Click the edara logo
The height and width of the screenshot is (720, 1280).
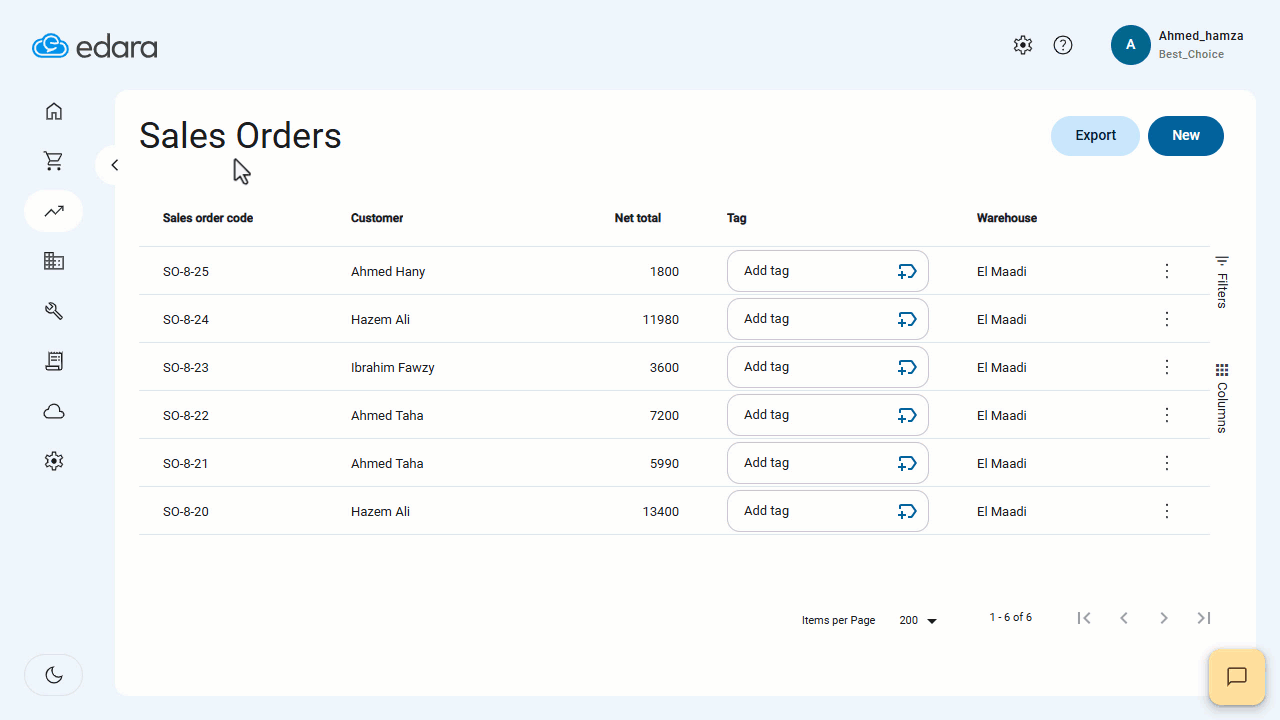(94, 46)
